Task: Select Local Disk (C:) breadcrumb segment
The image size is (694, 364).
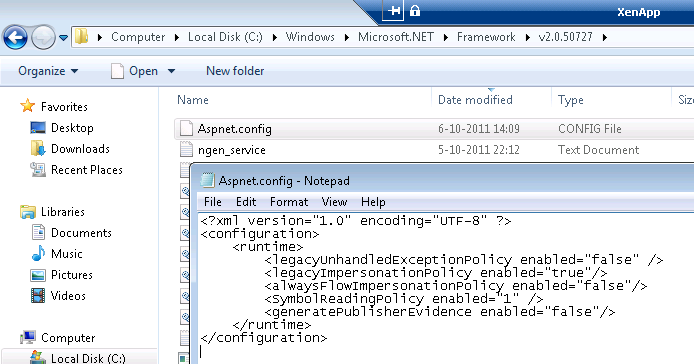Action: pos(225,37)
